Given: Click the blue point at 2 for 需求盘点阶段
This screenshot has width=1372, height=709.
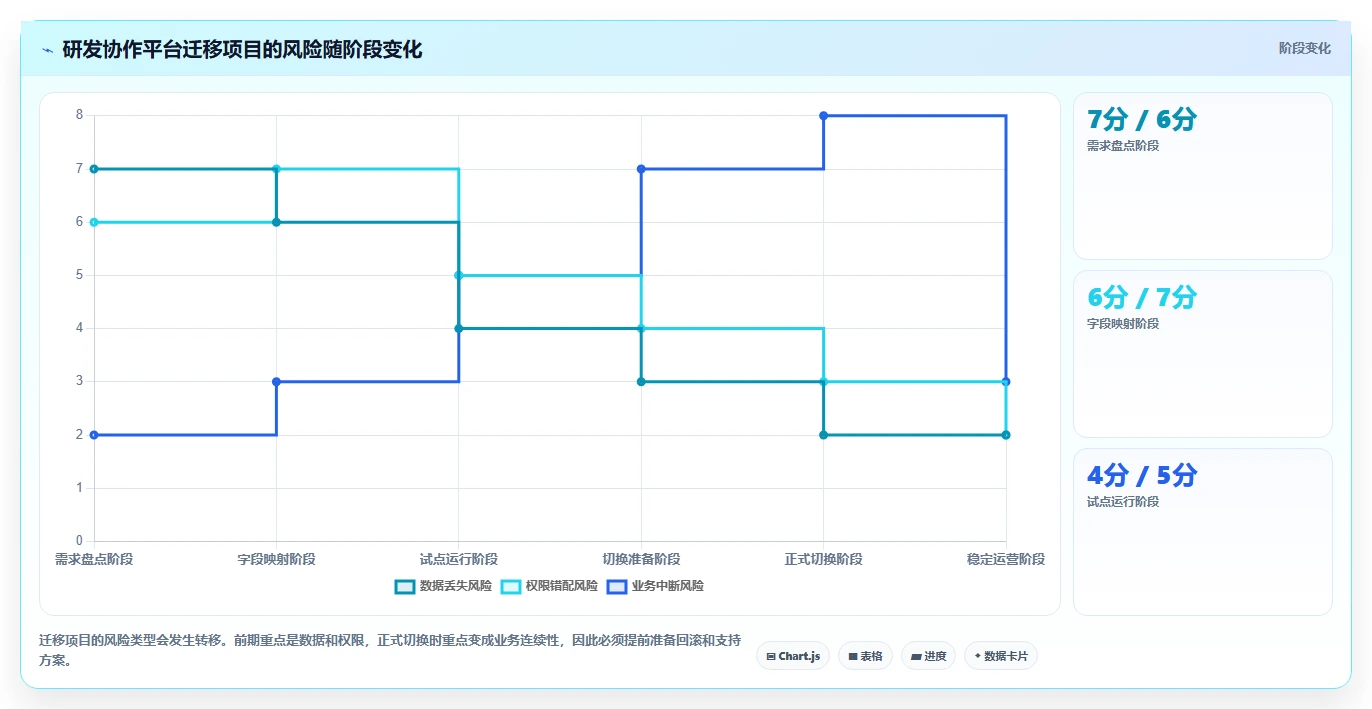Looking at the screenshot, I should (94, 435).
